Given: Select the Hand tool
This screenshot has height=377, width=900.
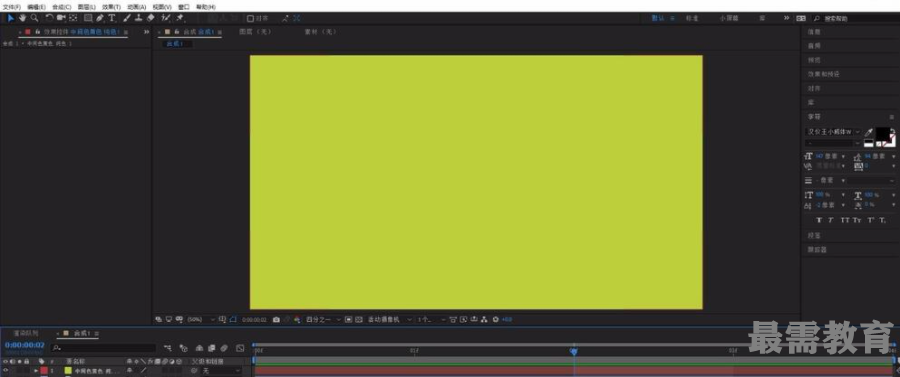Looking at the screenshot, I should coord(22,18).
